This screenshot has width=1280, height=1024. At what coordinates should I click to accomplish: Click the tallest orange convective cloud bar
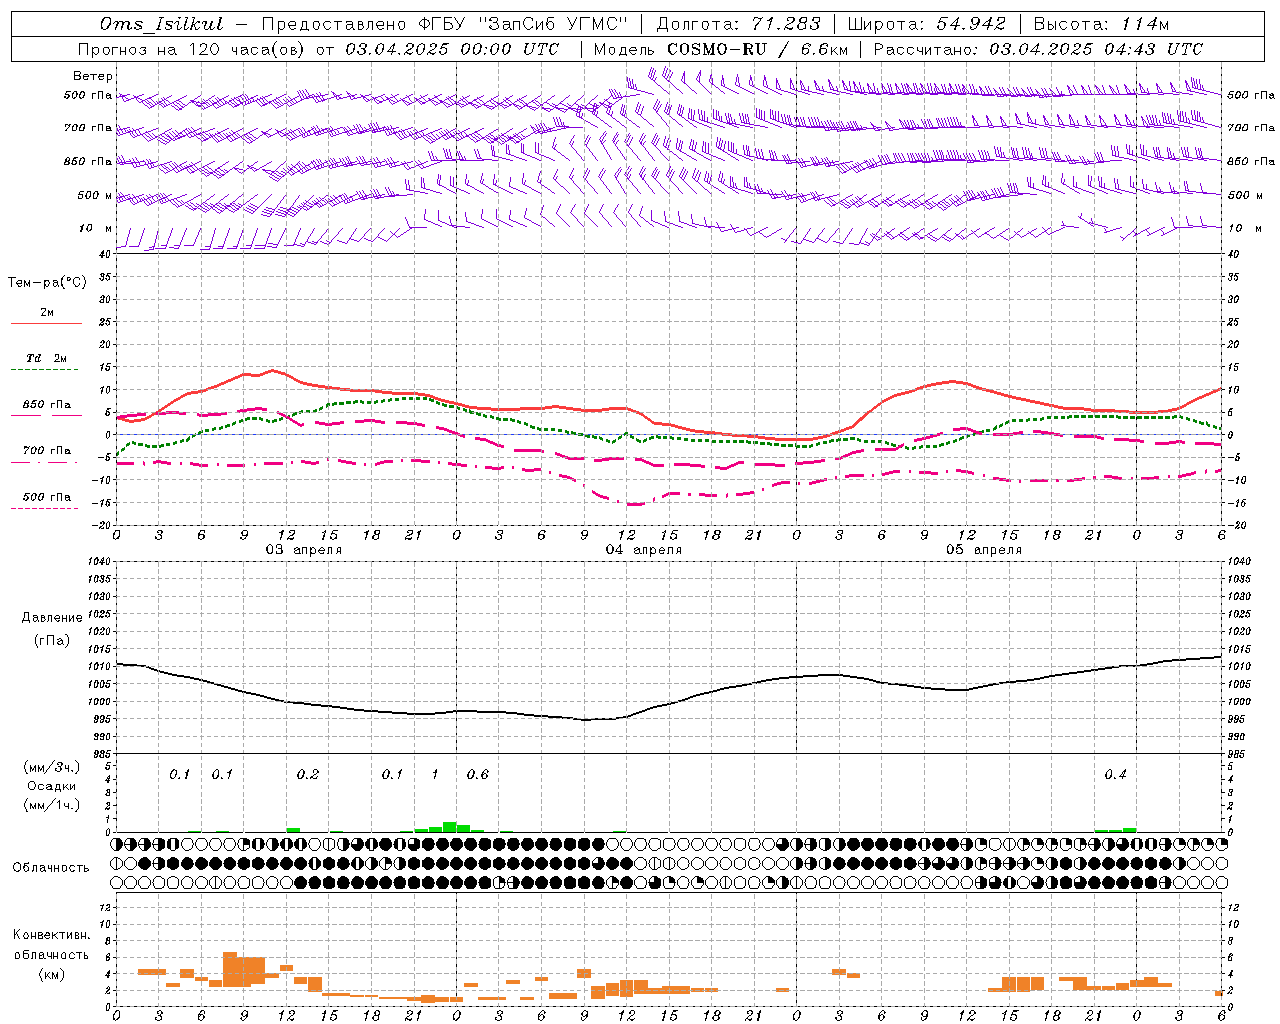pos(230,969)
